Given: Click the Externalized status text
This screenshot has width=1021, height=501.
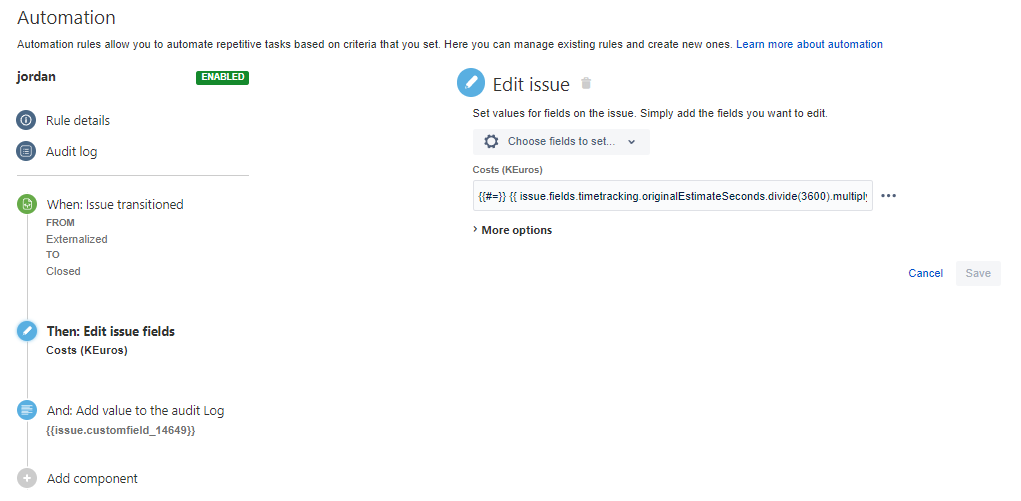Looking at the screenshot, I should pos(77,239).
